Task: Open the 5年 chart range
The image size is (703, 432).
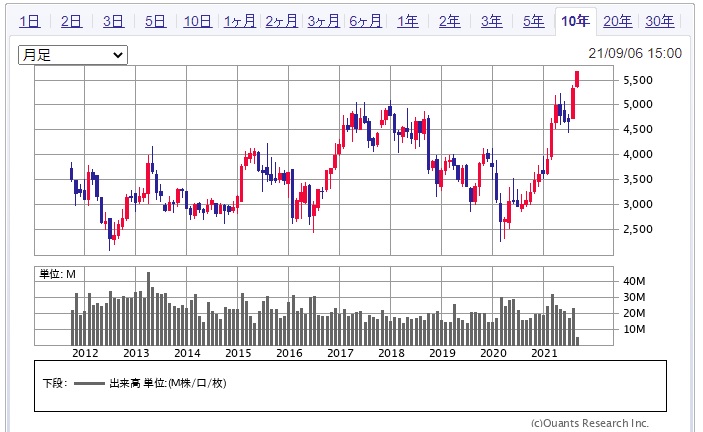Action: [534, 21]
